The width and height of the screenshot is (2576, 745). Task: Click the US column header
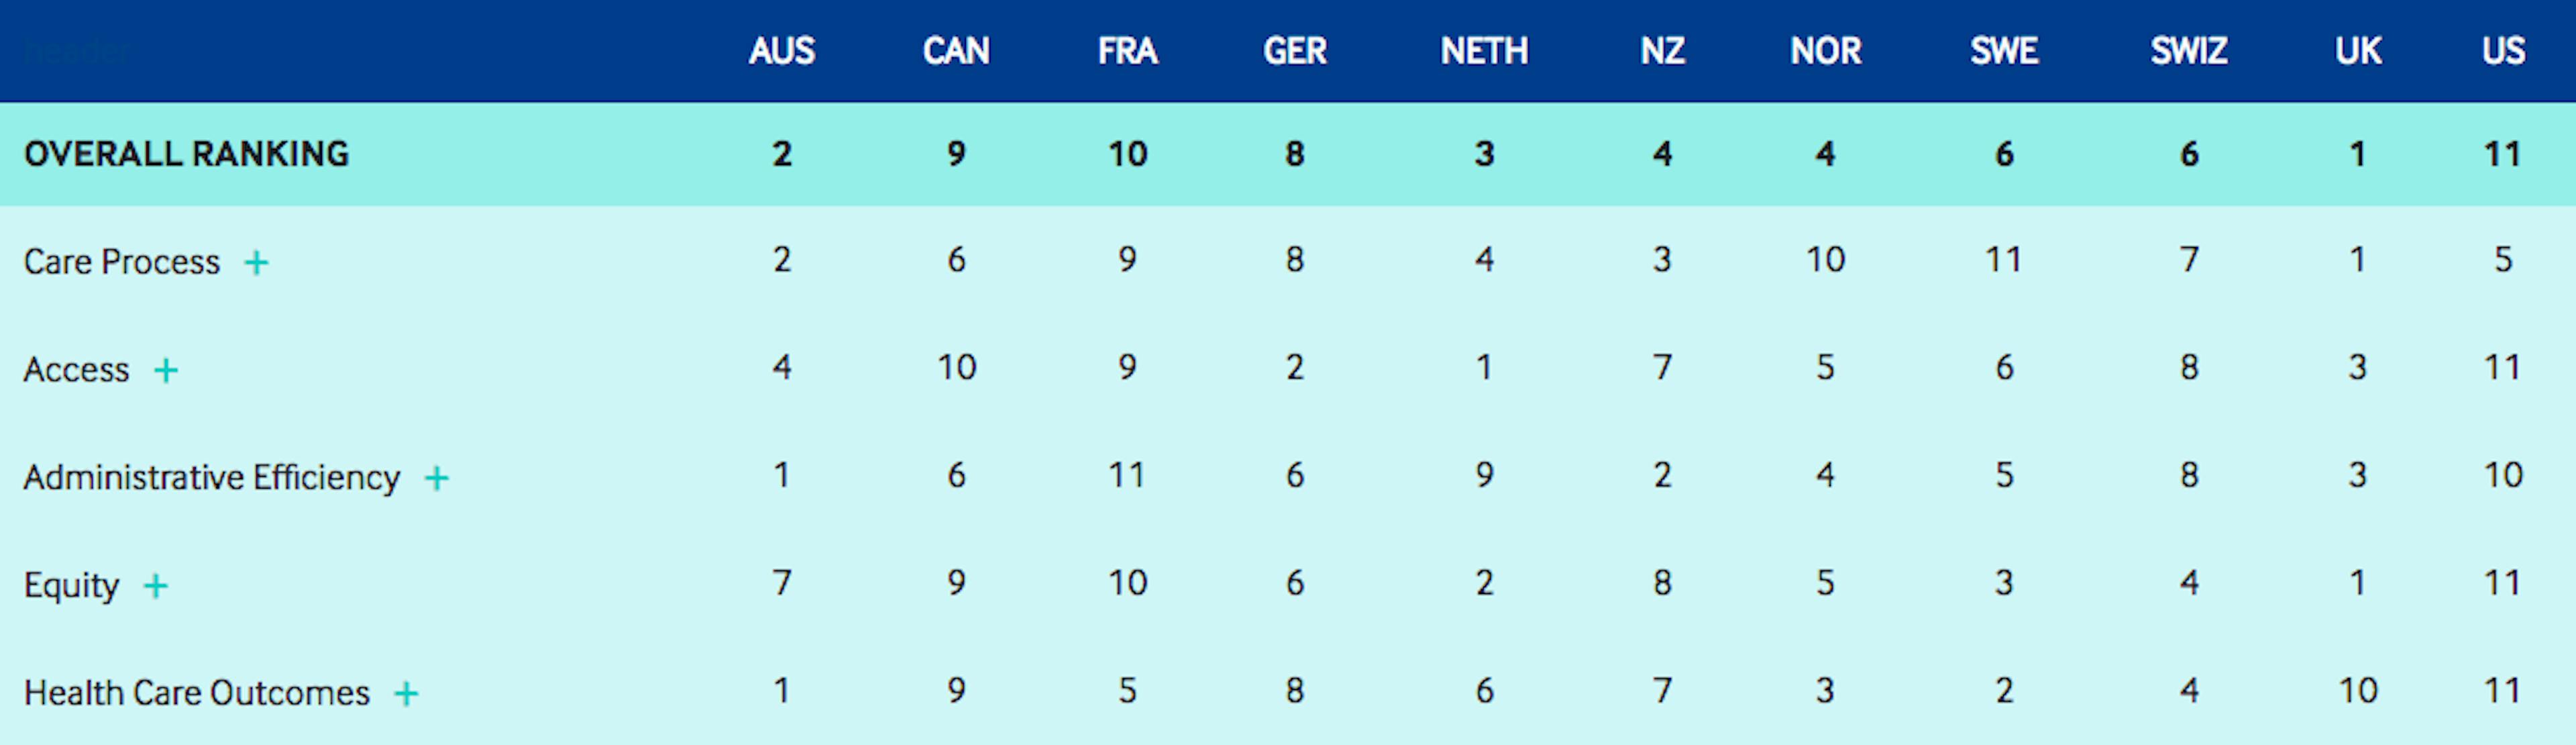(x=2503, y=51)
